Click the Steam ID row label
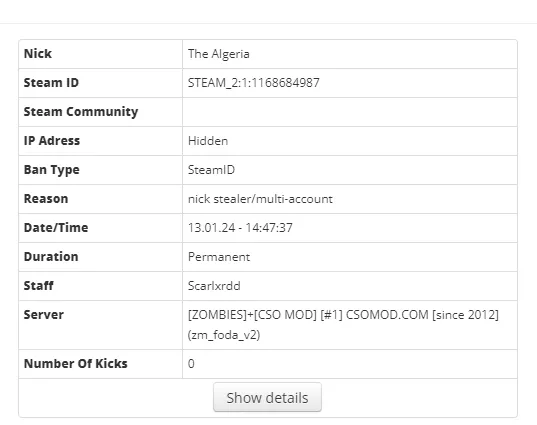This screenshot has width=537, height=425. click(51, 83)
